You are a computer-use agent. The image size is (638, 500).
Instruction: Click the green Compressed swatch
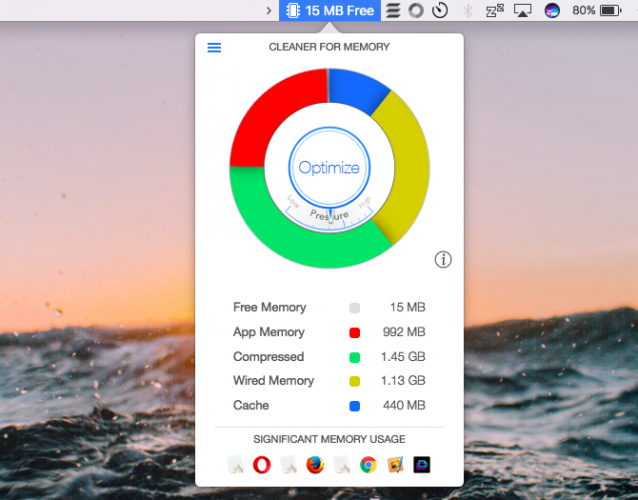point(354,357)
